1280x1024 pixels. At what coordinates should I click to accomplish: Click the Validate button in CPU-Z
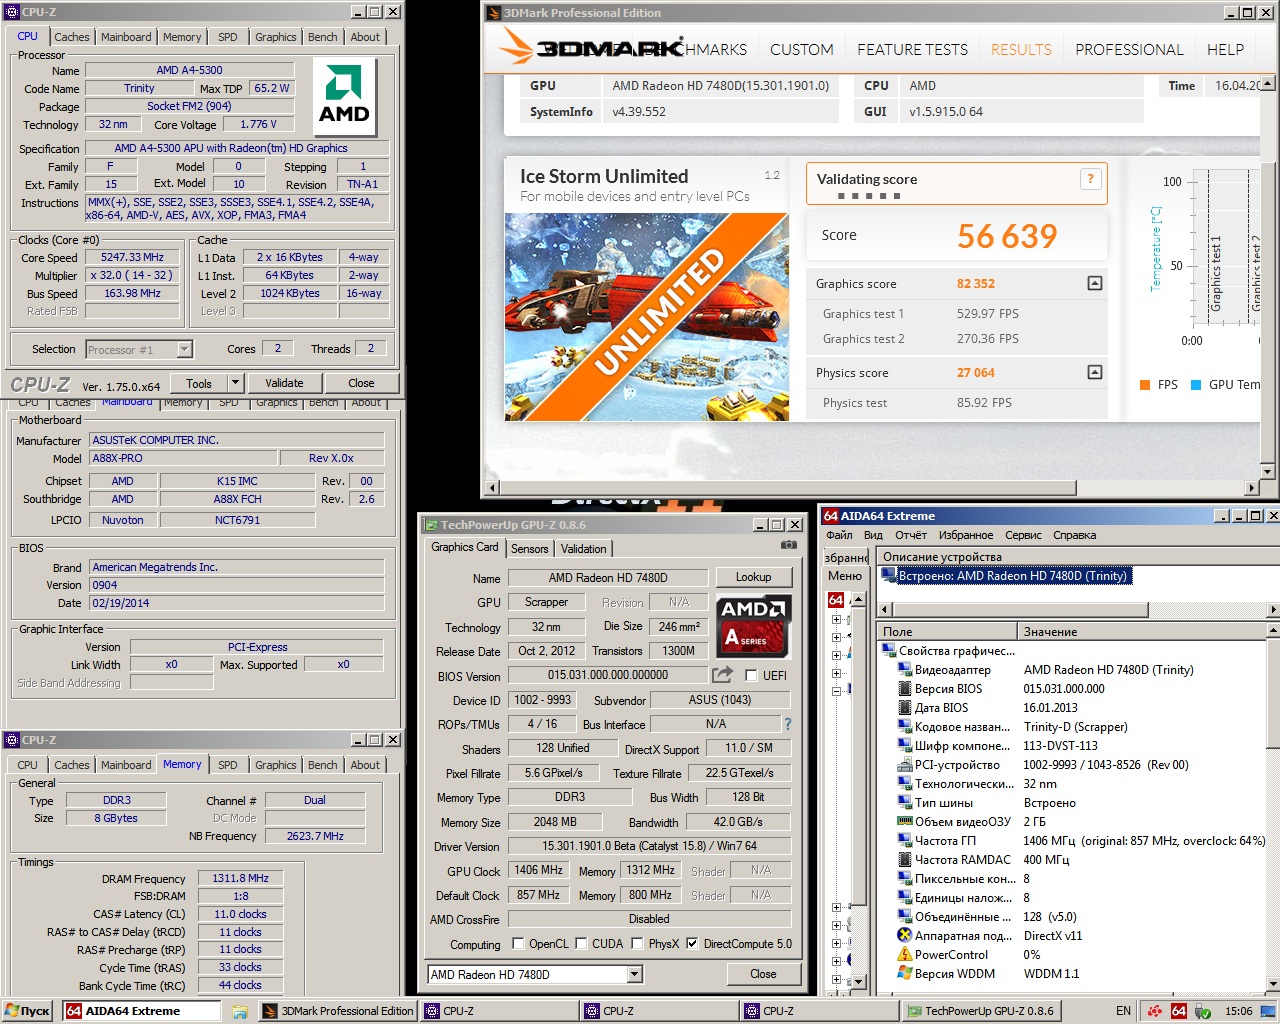[x=284, y=383]
